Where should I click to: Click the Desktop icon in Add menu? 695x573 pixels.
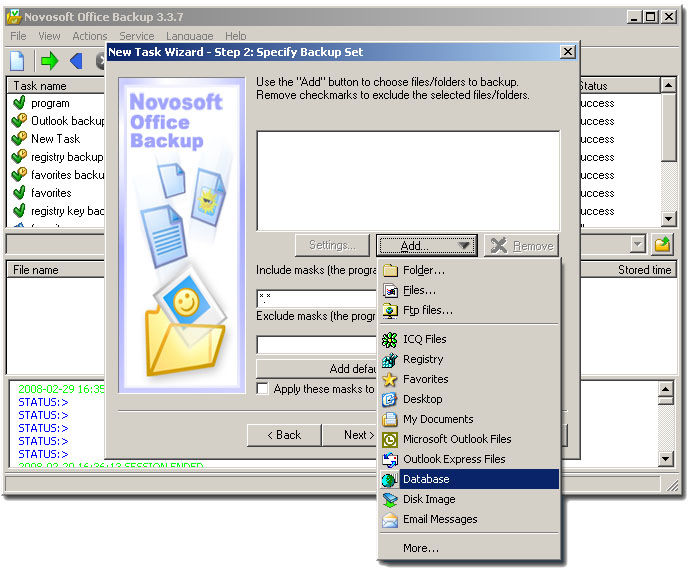(390, 399)
